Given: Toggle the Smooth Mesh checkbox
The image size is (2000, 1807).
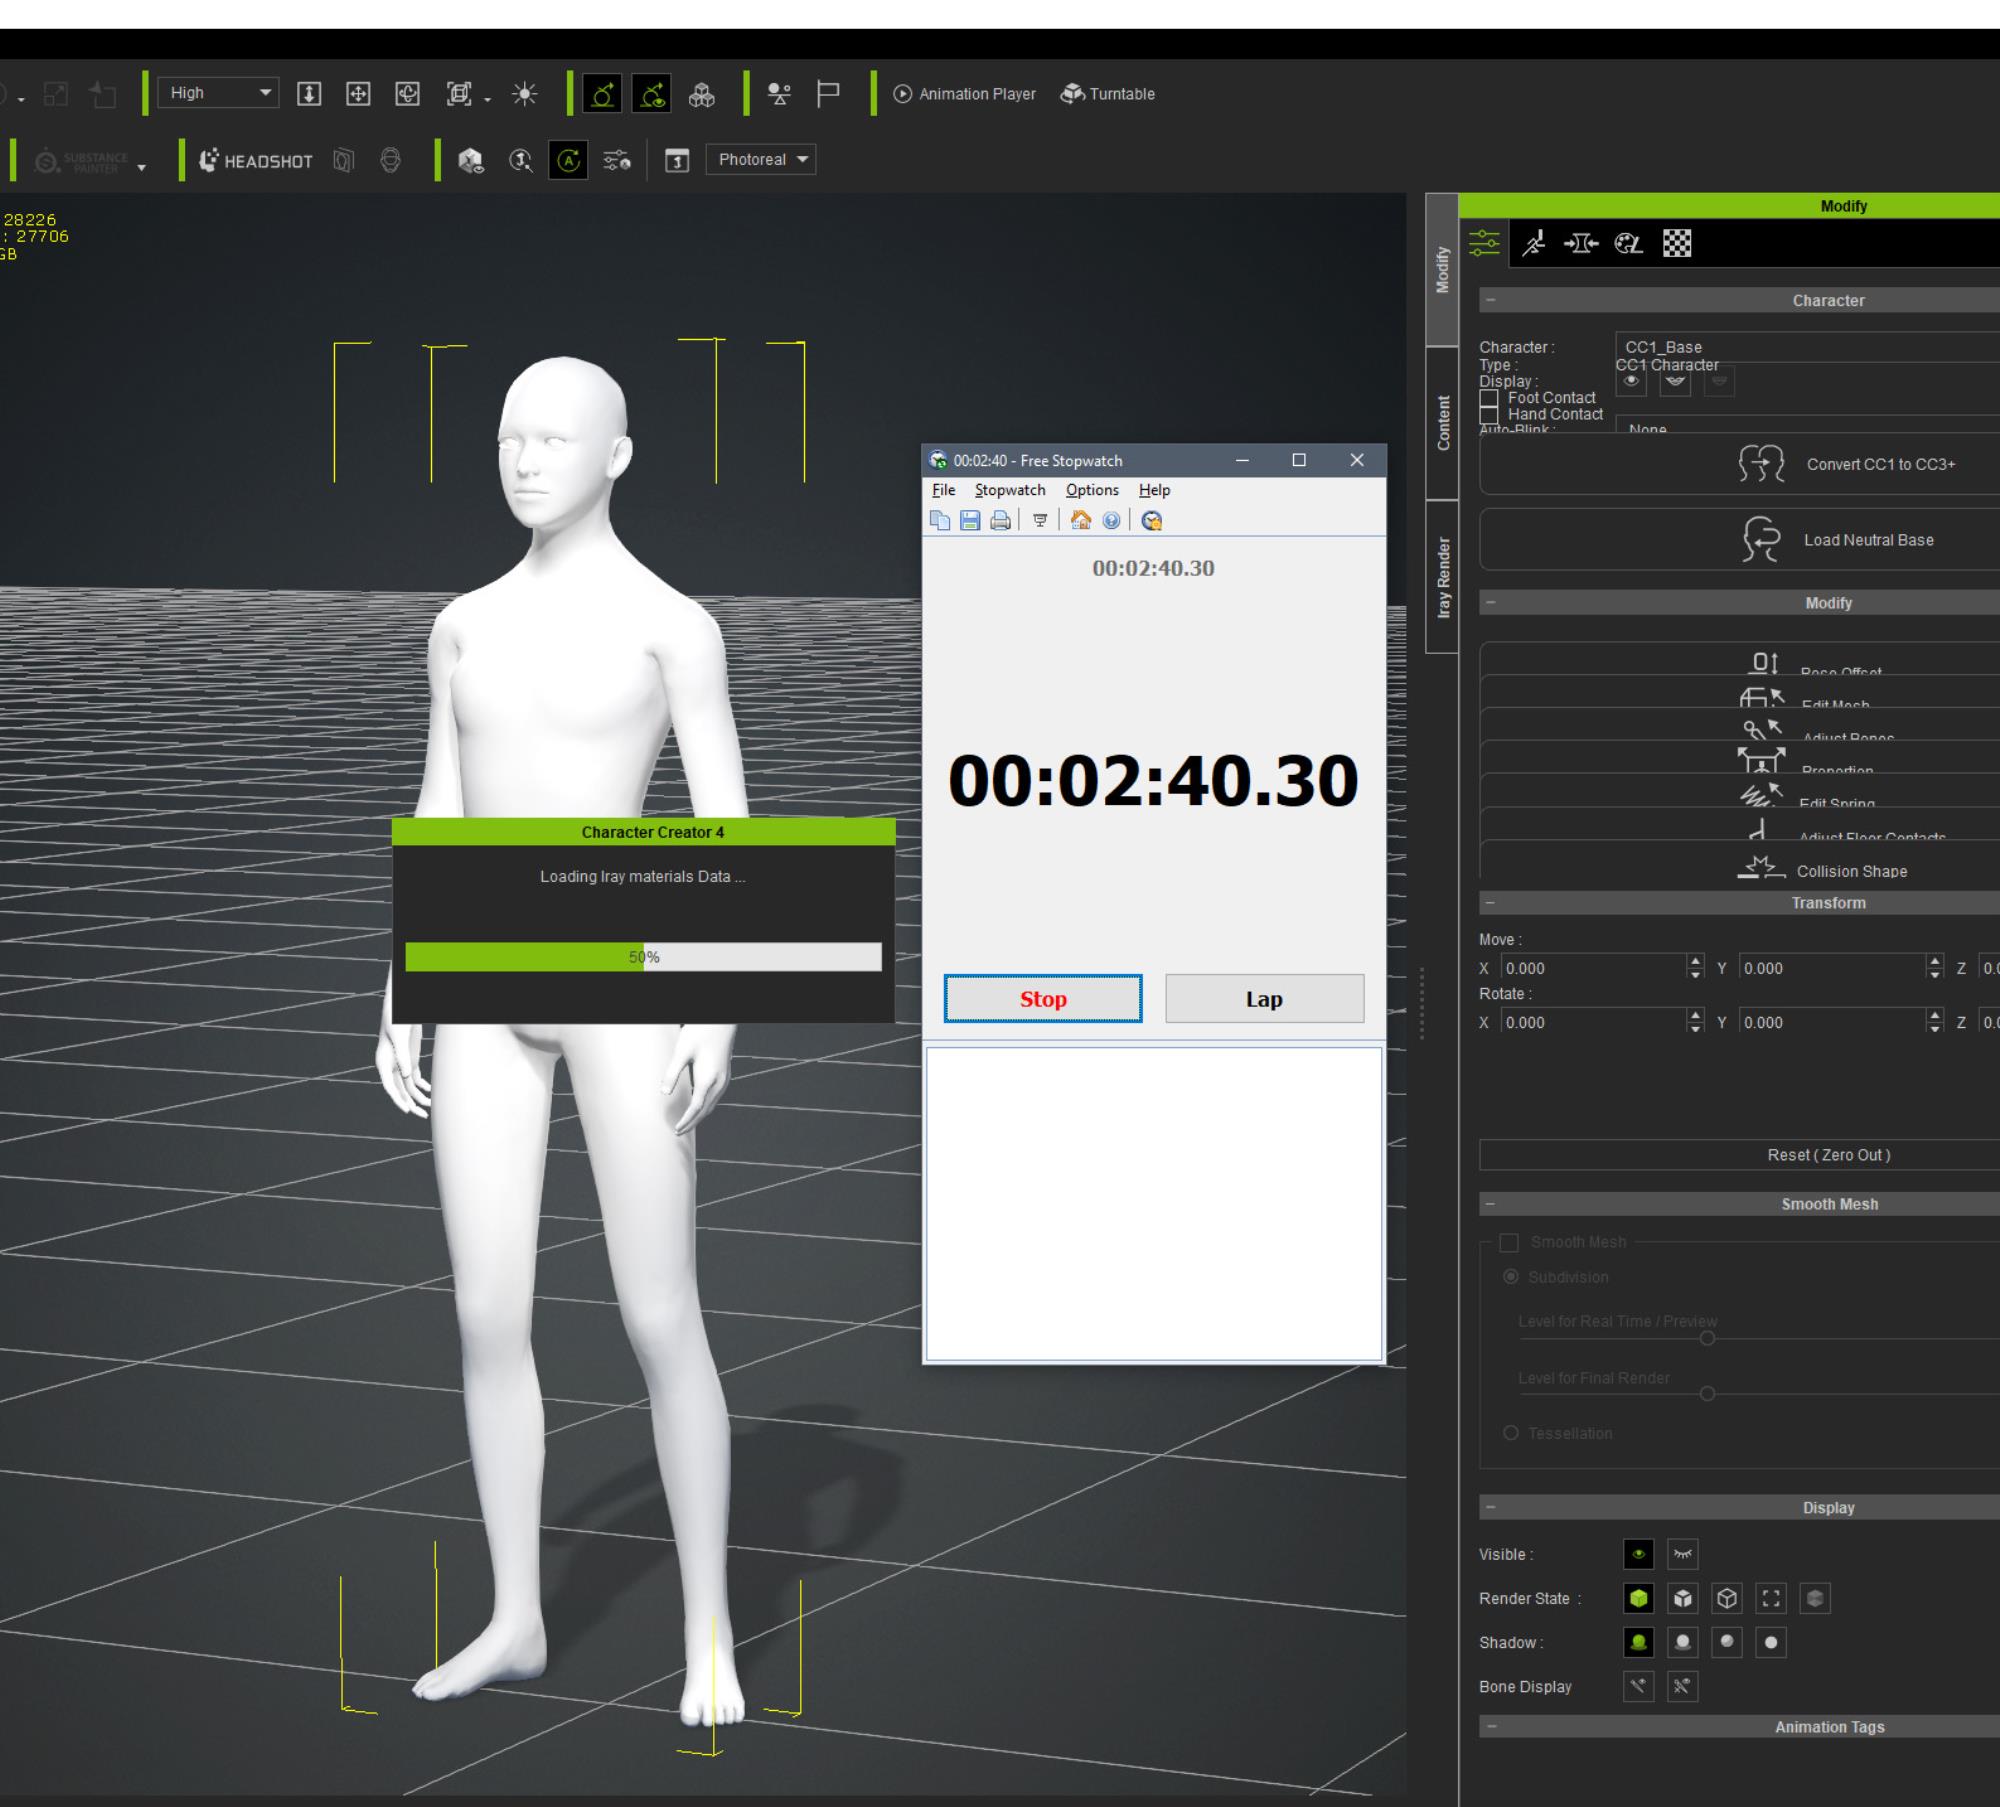Looking at the screenshot, I should coord(1509,1243).
